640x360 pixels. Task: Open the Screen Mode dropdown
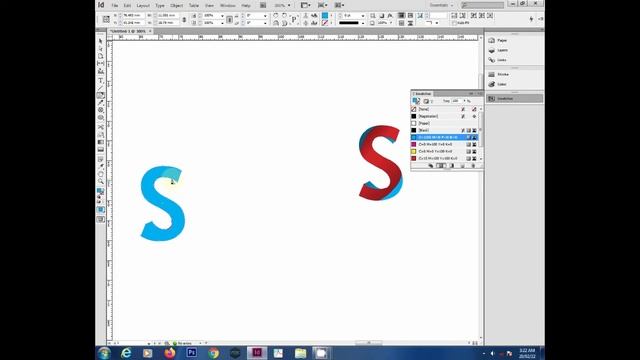pos(322,5)
